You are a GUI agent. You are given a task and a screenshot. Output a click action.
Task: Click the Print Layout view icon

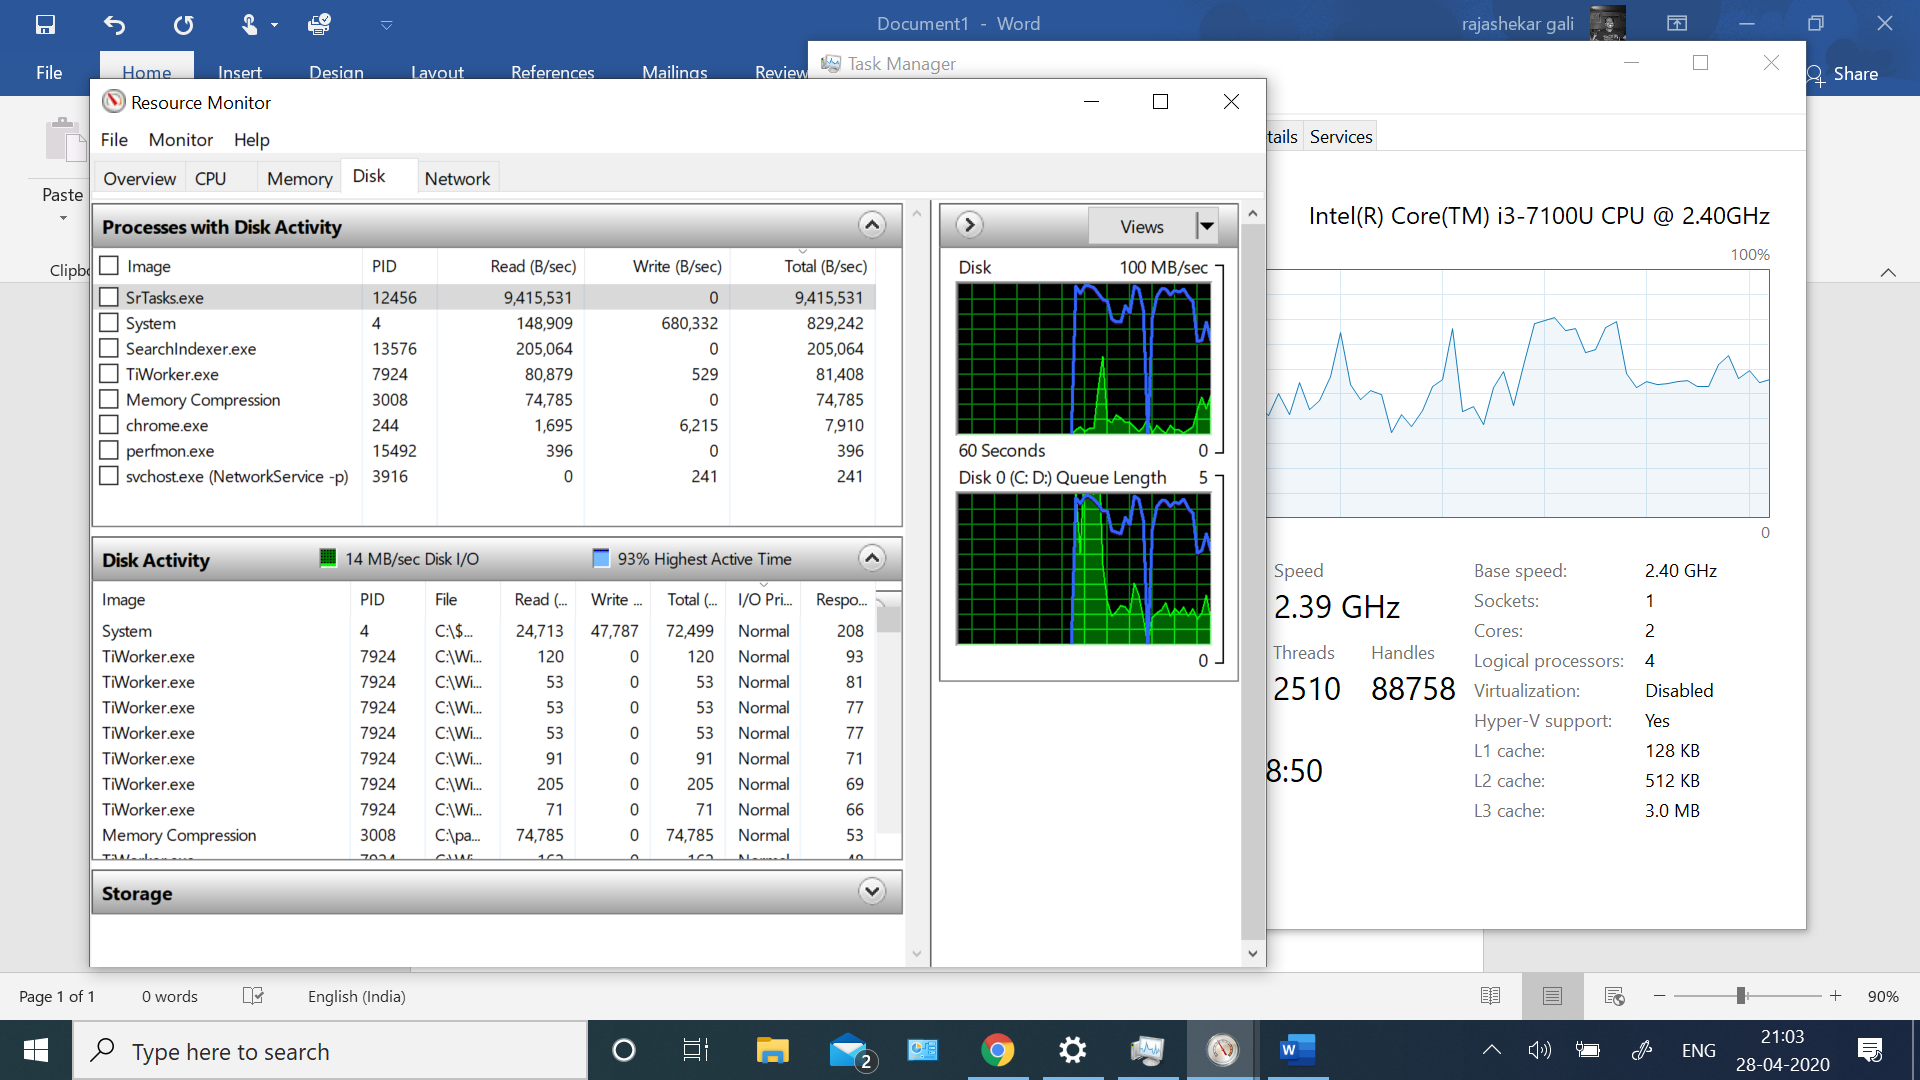(x=1552, y=996)
